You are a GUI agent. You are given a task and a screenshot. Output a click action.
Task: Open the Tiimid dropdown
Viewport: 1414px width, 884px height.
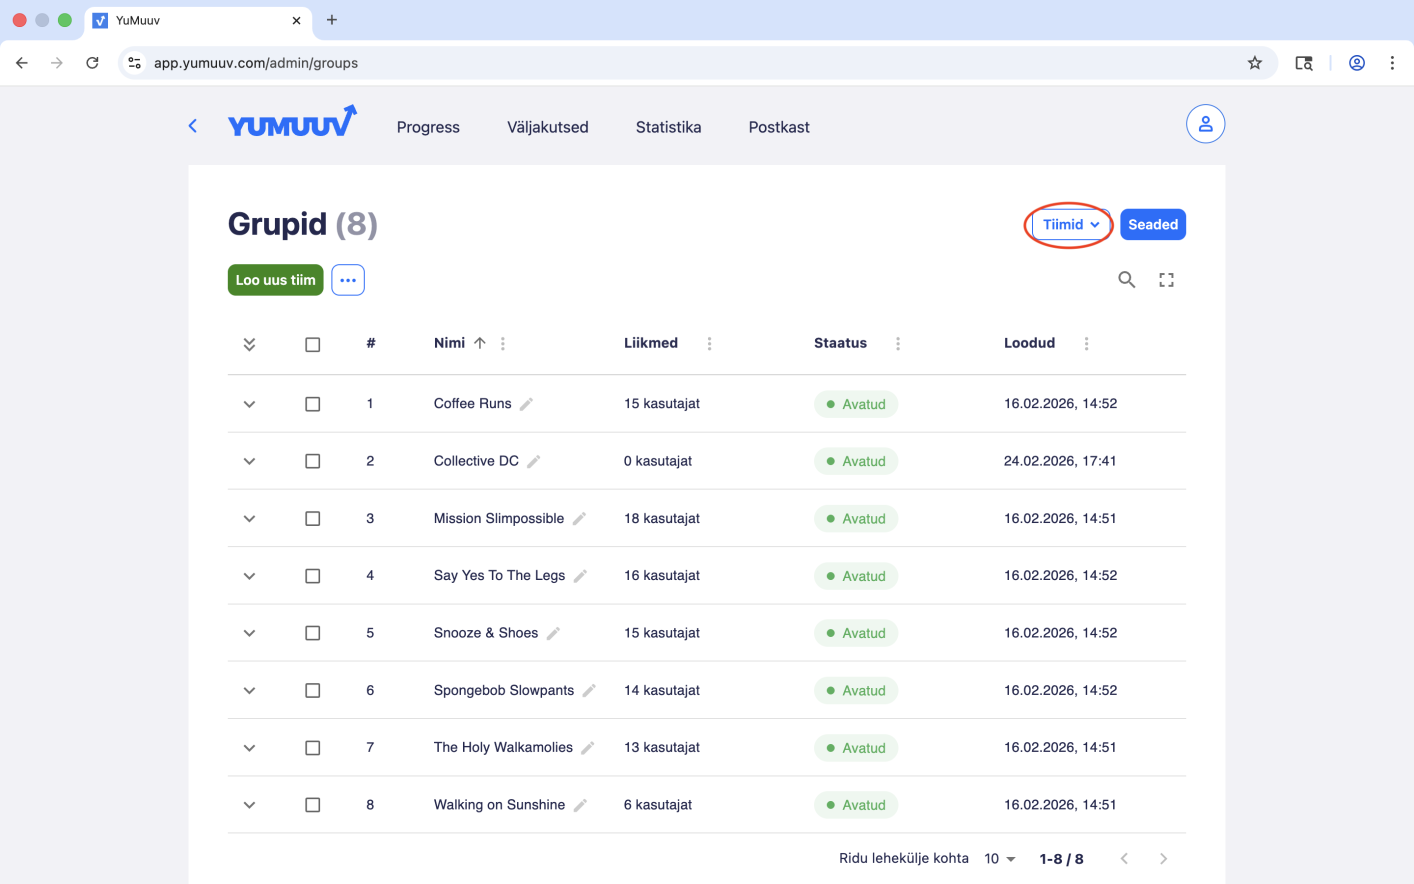point(1070,225)
